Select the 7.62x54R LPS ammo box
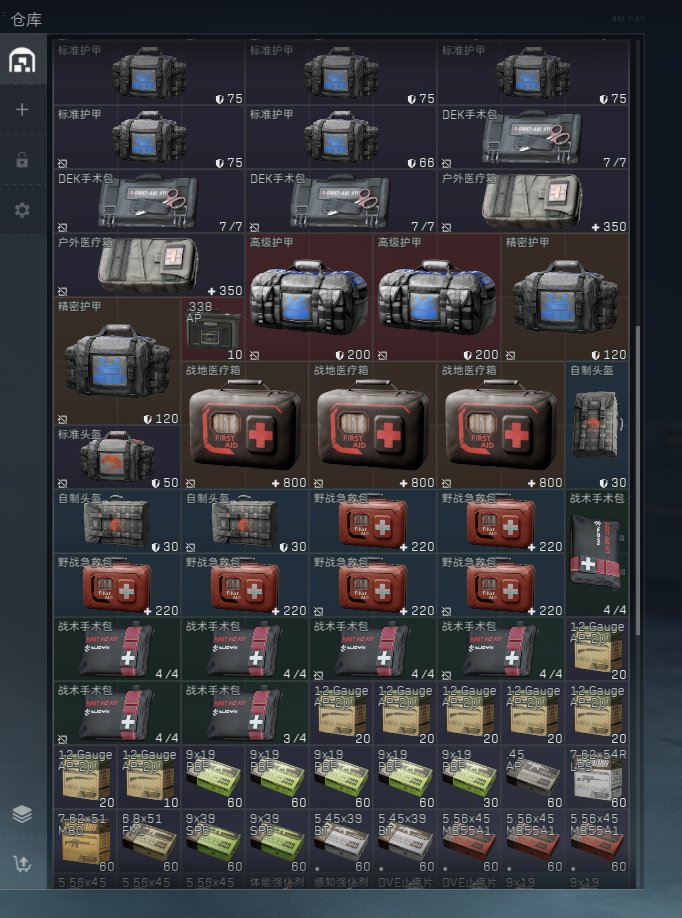682x918 pixels. (597, 777)
